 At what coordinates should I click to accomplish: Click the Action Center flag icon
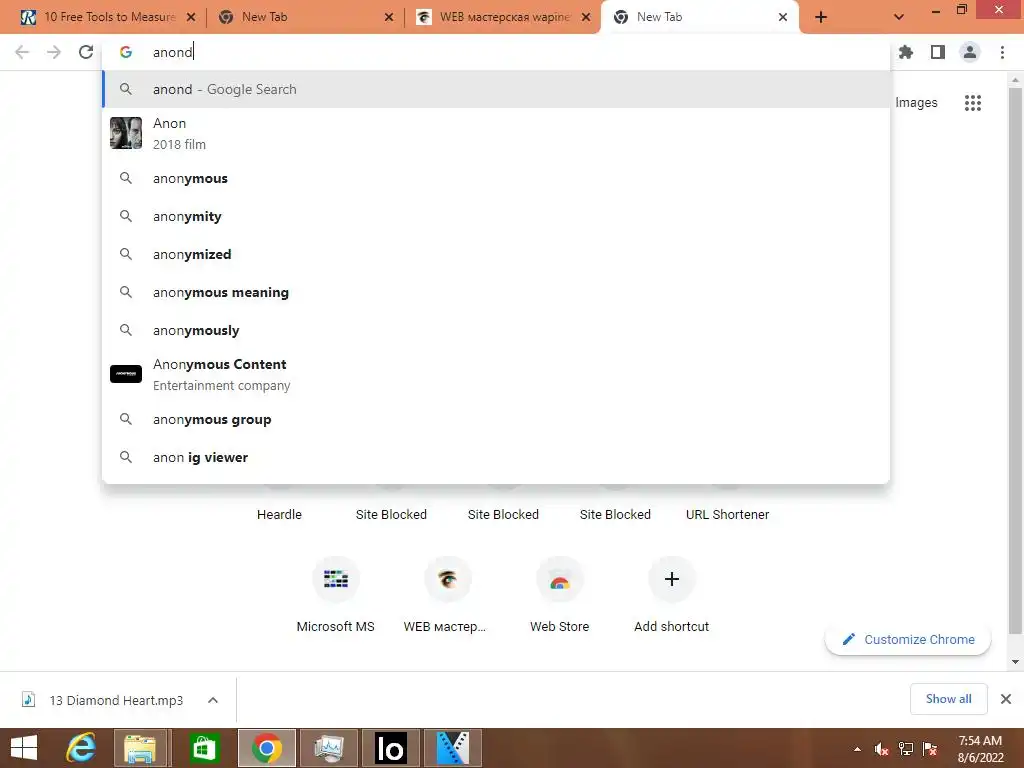tap(930, 749)
